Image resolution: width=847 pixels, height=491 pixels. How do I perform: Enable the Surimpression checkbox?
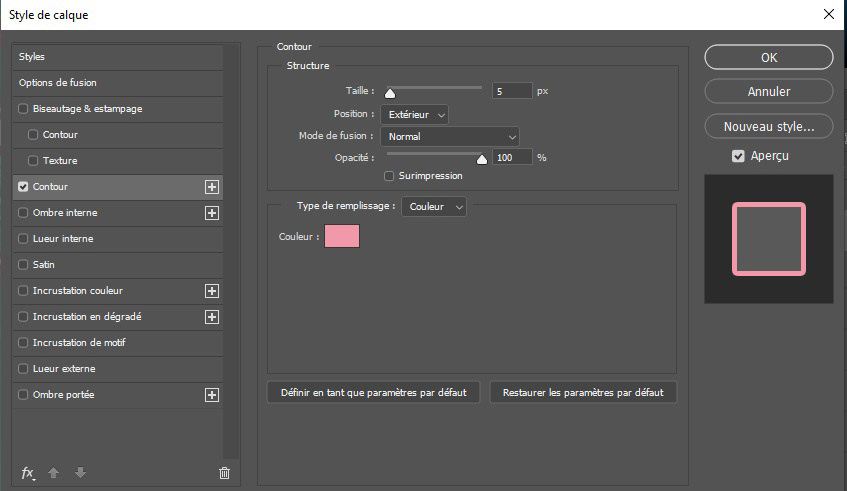click(x=389, y=176)
